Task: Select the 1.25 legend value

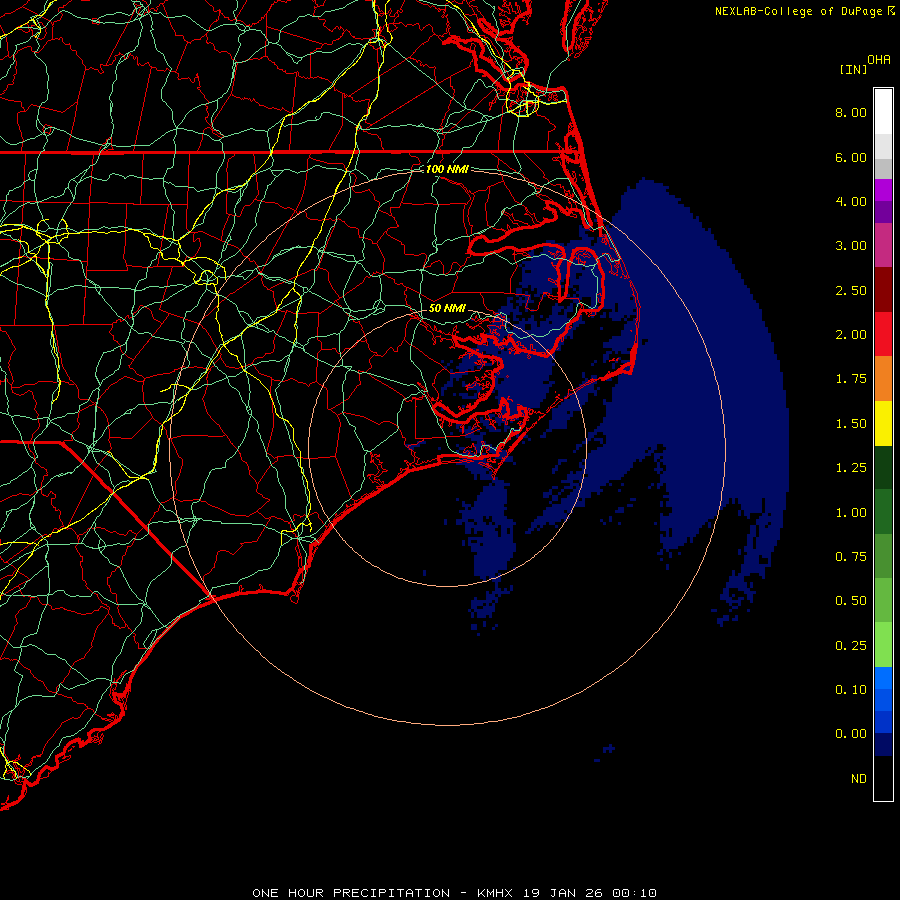Action: 851,468
